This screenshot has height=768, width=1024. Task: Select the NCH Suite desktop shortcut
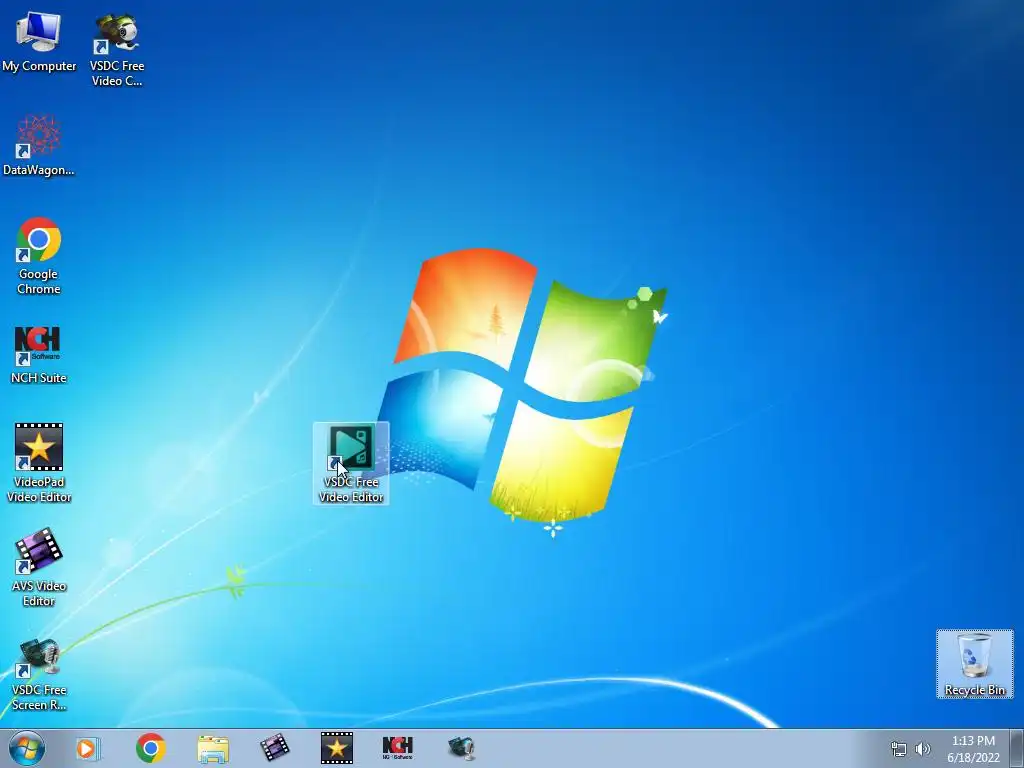pos(39,355)
